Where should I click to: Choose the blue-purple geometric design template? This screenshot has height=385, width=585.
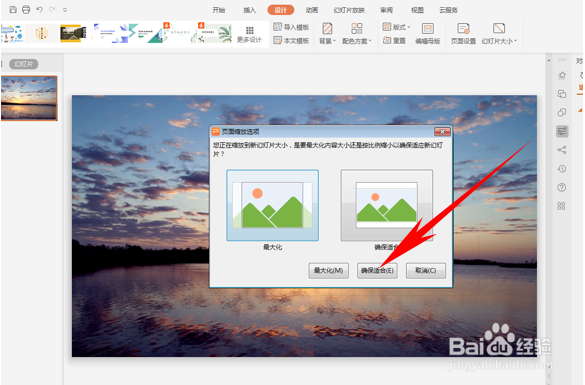pos(111,33)
